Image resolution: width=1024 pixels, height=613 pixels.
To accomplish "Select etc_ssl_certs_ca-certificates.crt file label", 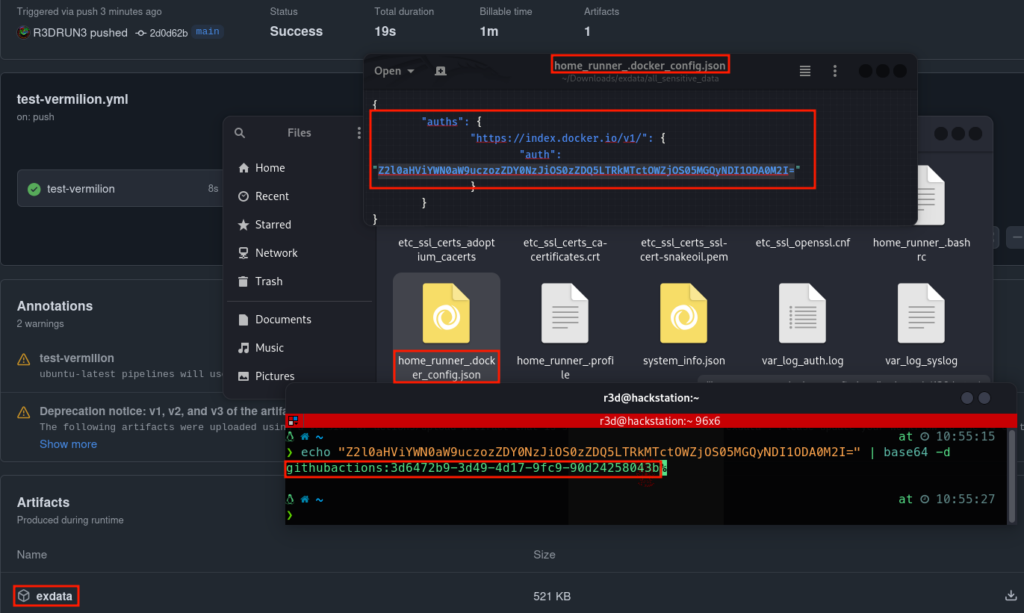I will (565, 250).
